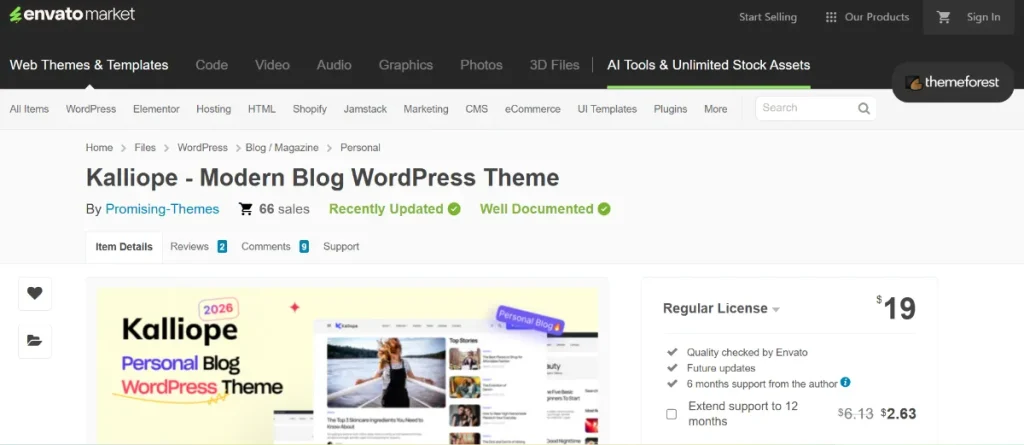The image size is (1024, 445).
Task: Click the Reviews count badge 2
Action: pyautogui.click(x=222, y=247)
